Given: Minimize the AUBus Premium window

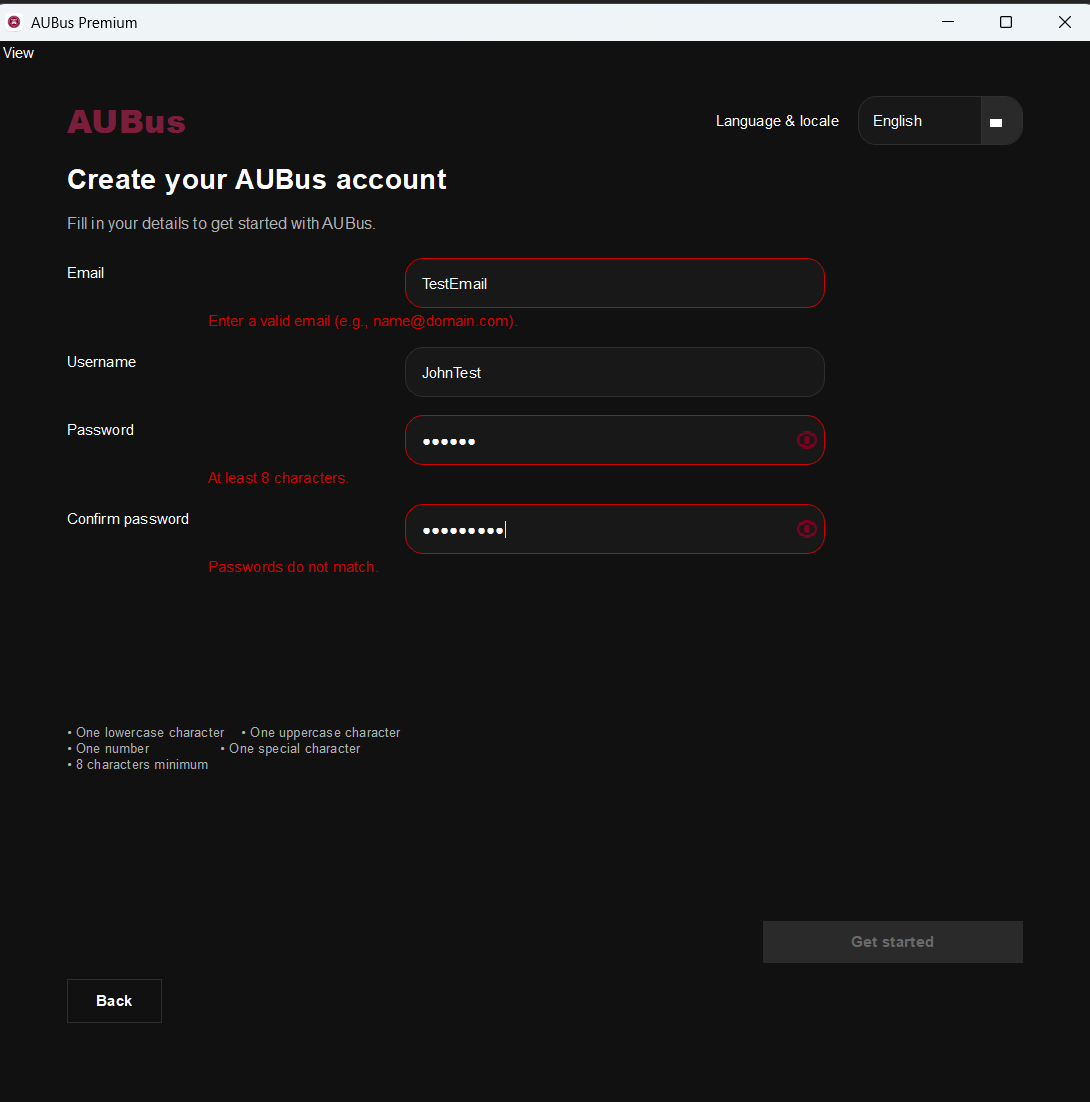Looking at the screenshot, I should [x=948, y=22].
